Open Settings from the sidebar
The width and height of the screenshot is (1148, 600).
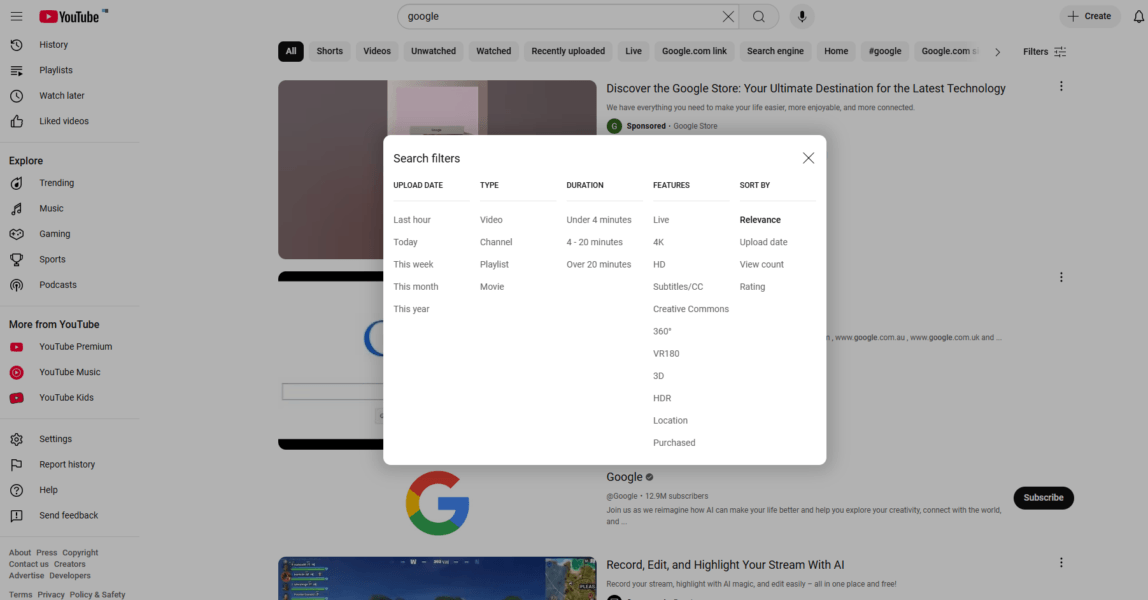pos(55,438)
